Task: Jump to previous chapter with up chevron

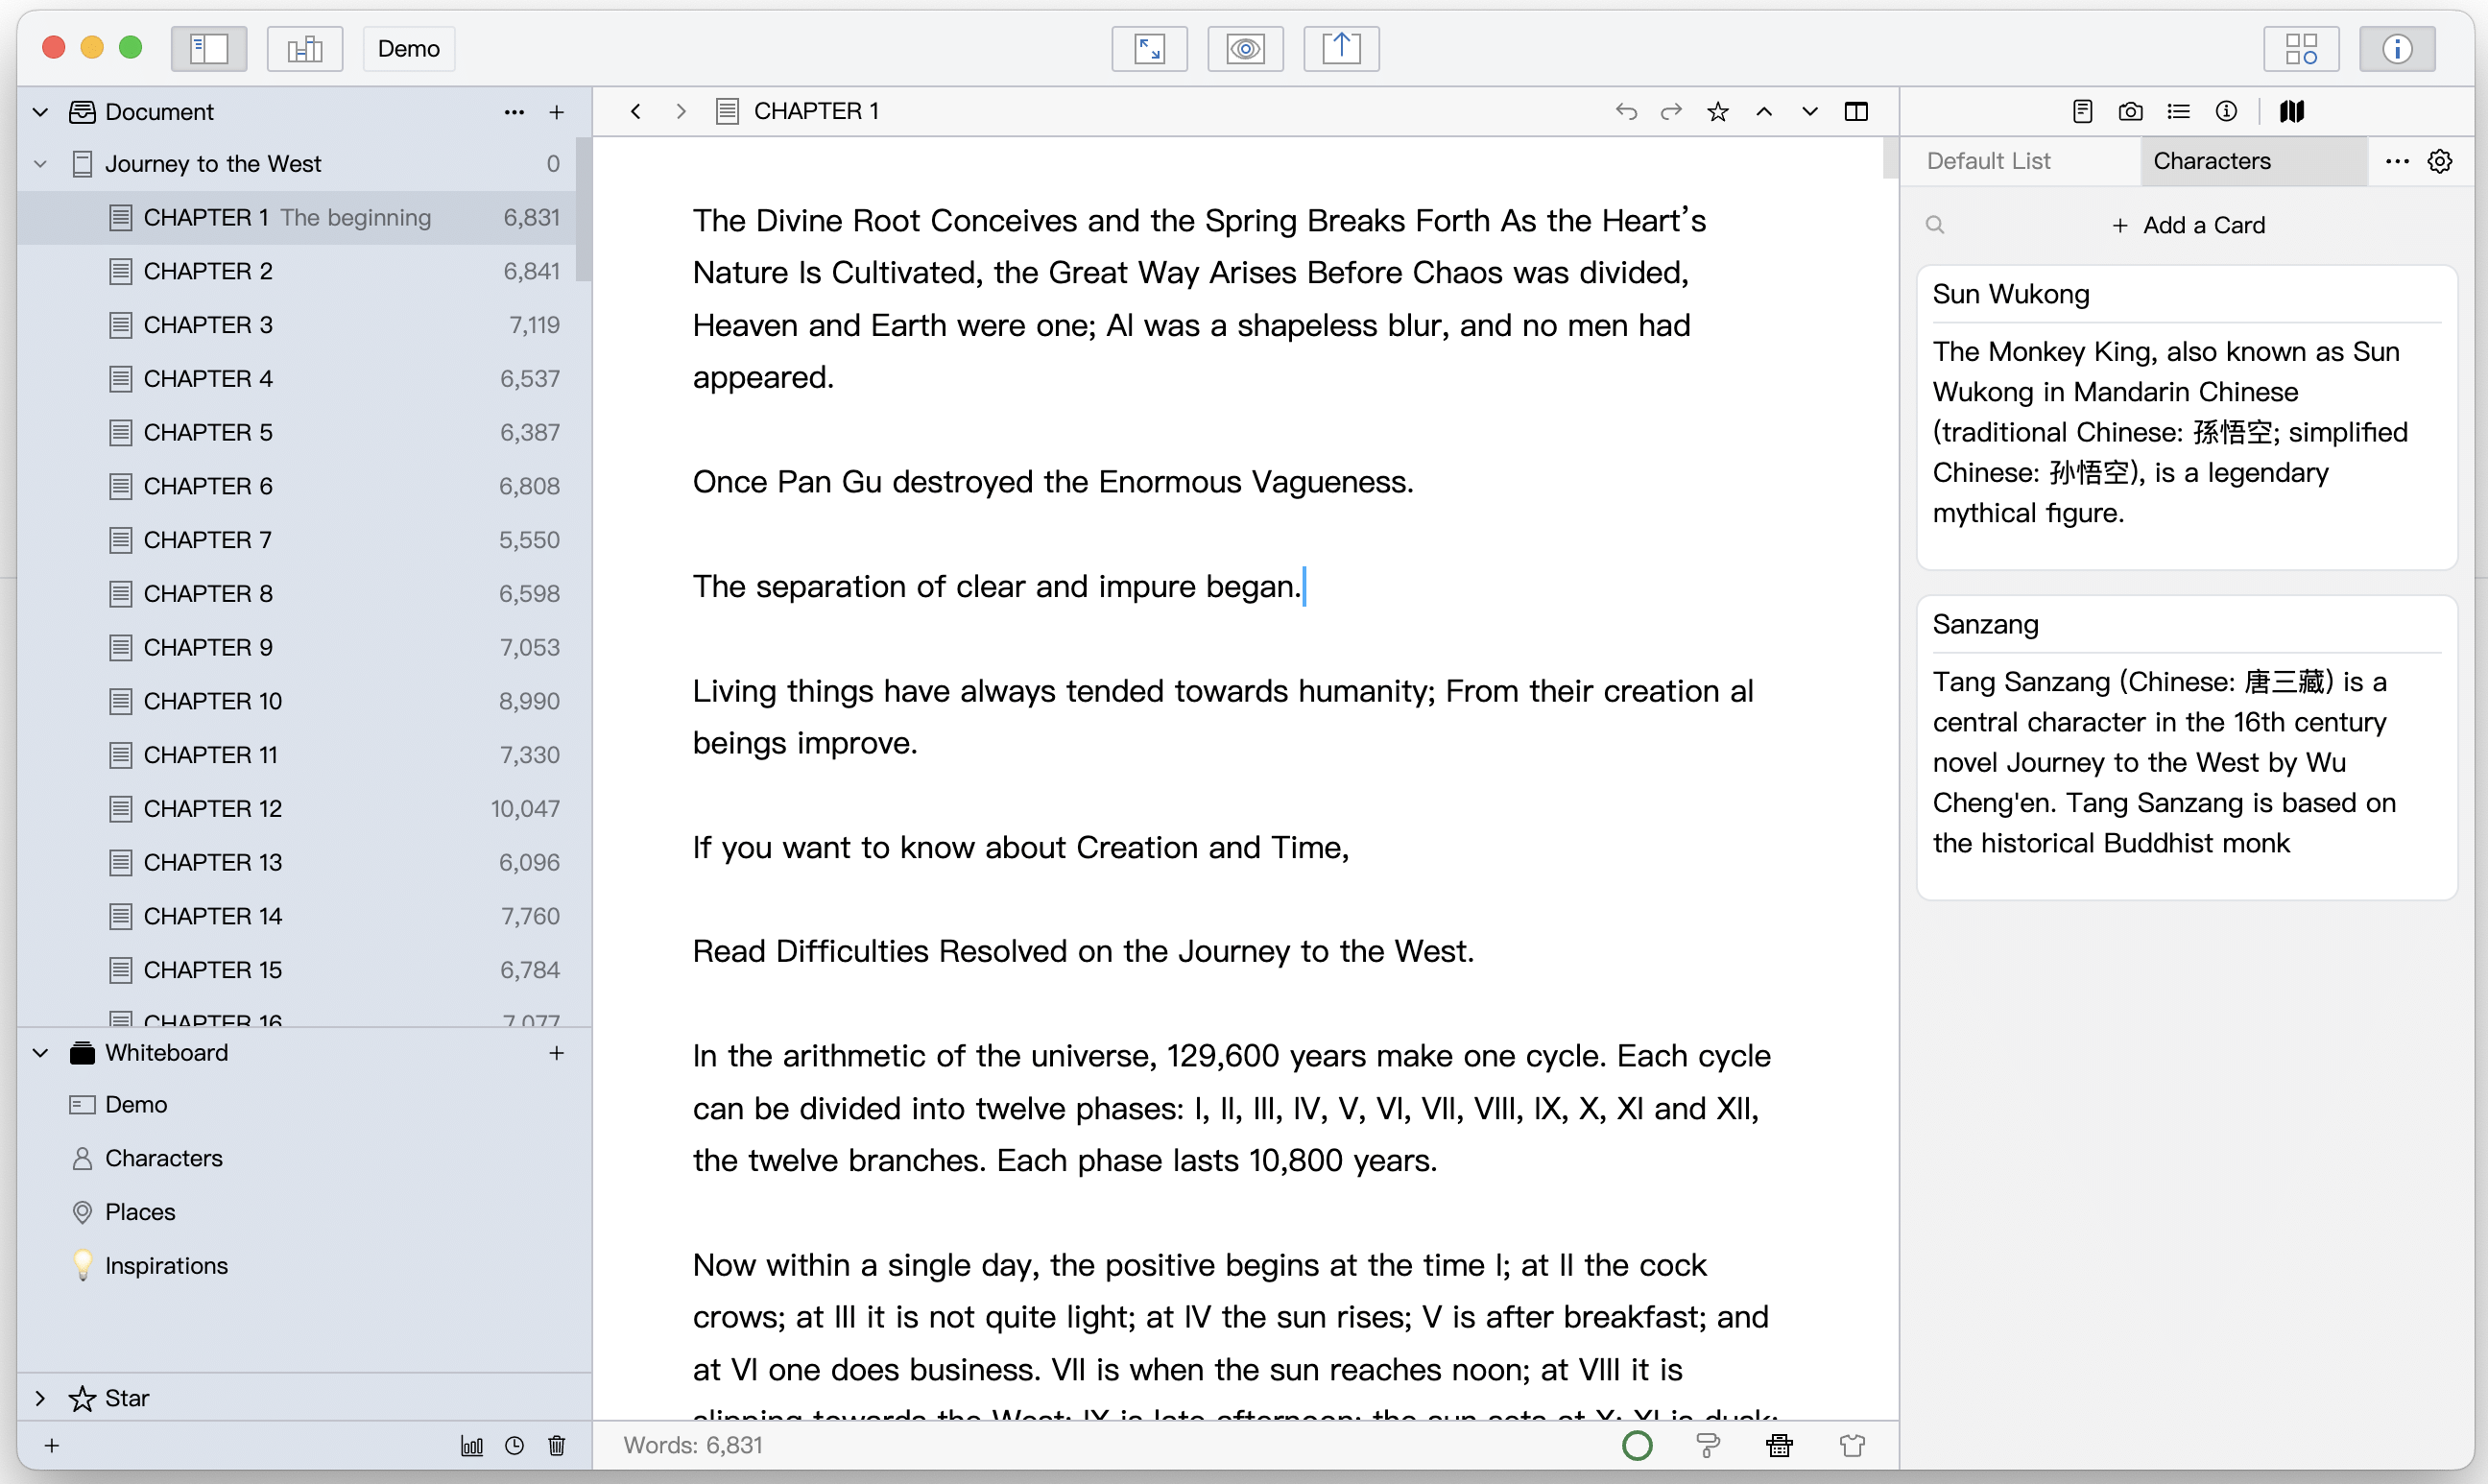Action: (x=1764, y=111)
